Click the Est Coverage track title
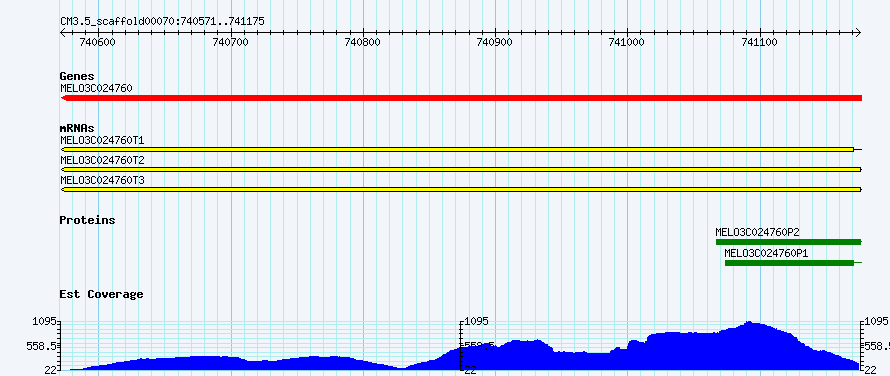 101,294
